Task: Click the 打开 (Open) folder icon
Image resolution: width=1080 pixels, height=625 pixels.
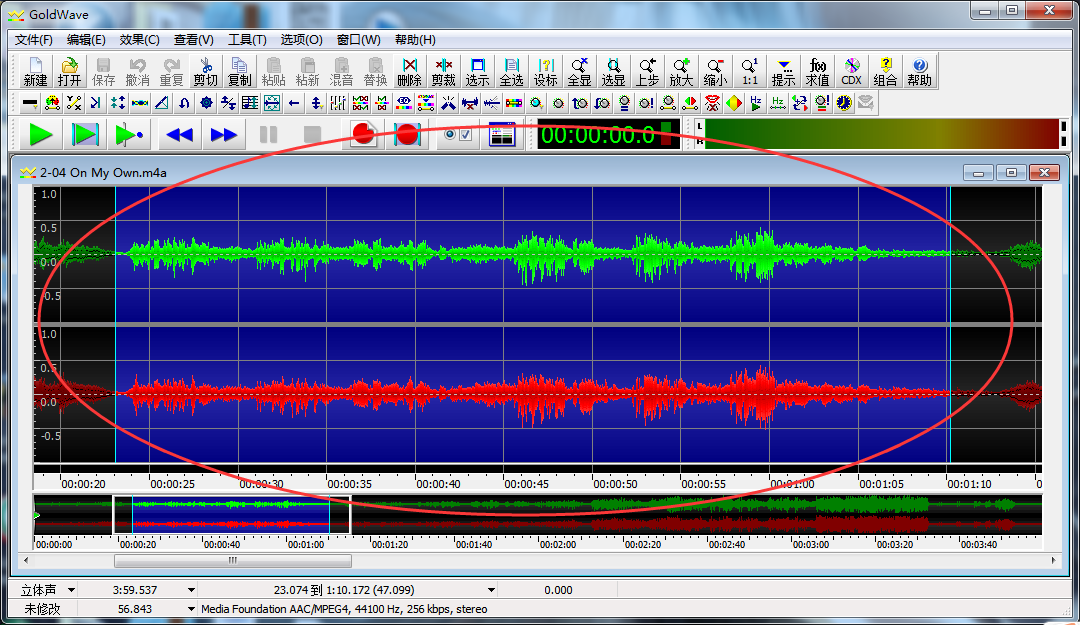Action: (69, 71)
